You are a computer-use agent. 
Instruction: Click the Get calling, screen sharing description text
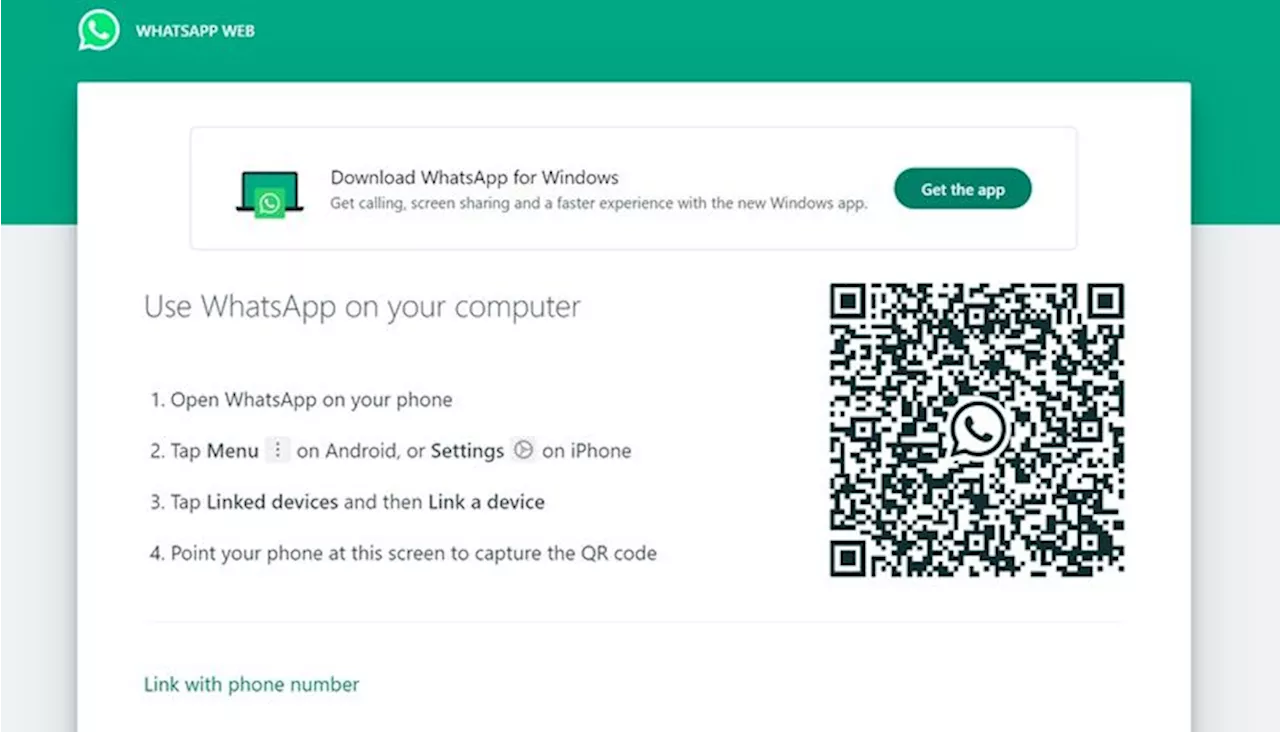[599, 203]
